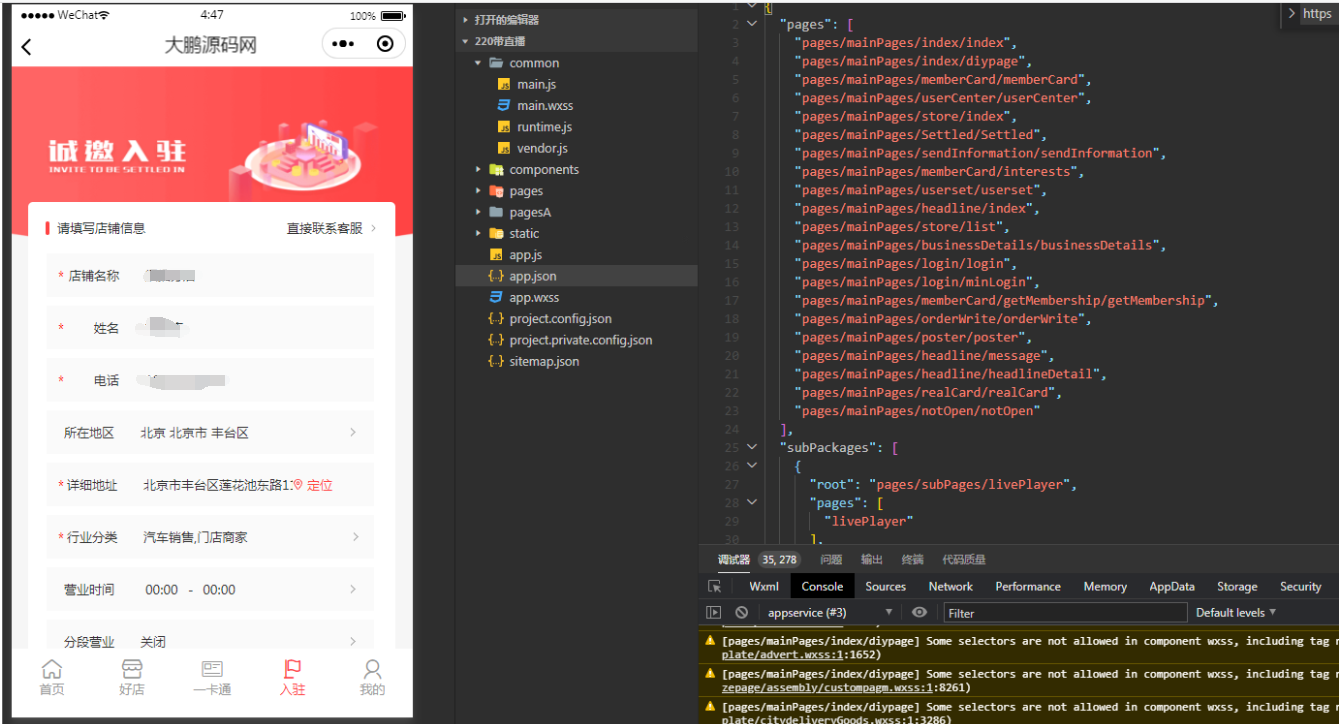
Task: Tap the back arrow in mini program header
Action: [x=27, y=46]
